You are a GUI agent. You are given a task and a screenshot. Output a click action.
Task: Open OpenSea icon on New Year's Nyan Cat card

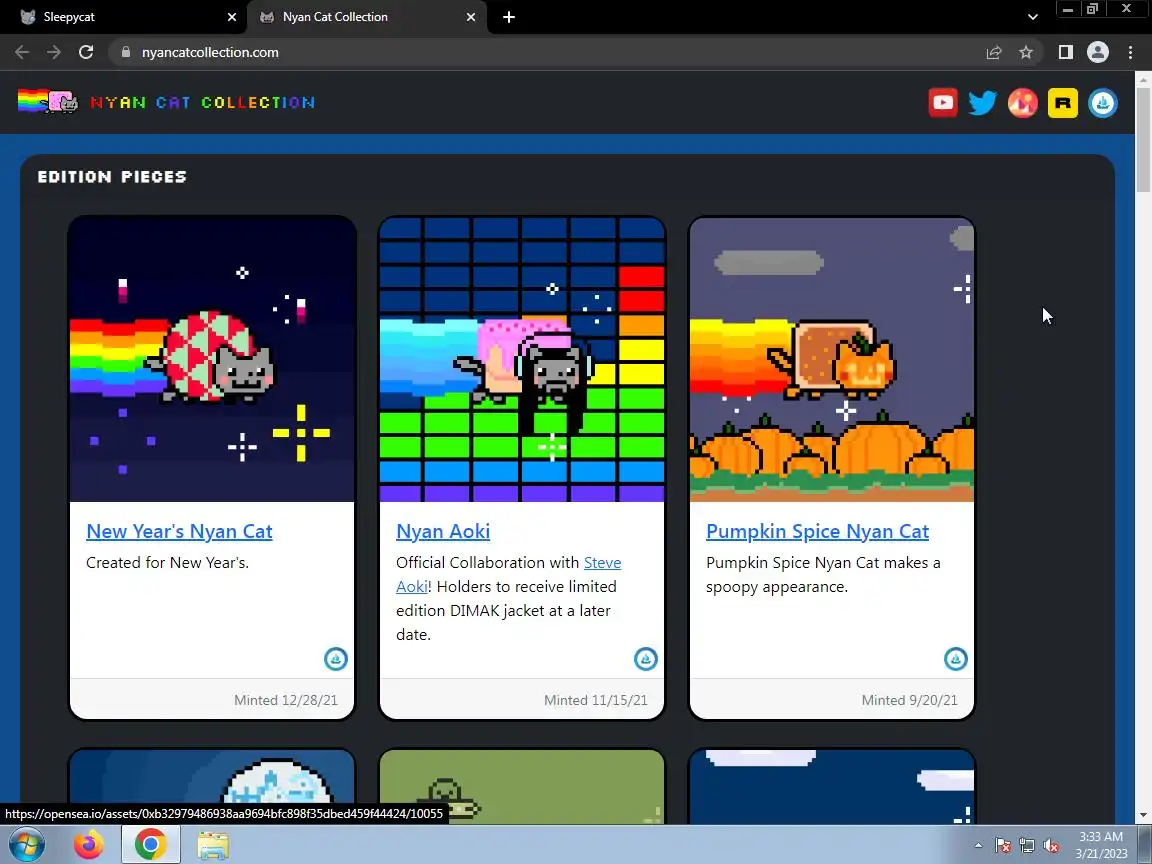[x=336, y=659]
